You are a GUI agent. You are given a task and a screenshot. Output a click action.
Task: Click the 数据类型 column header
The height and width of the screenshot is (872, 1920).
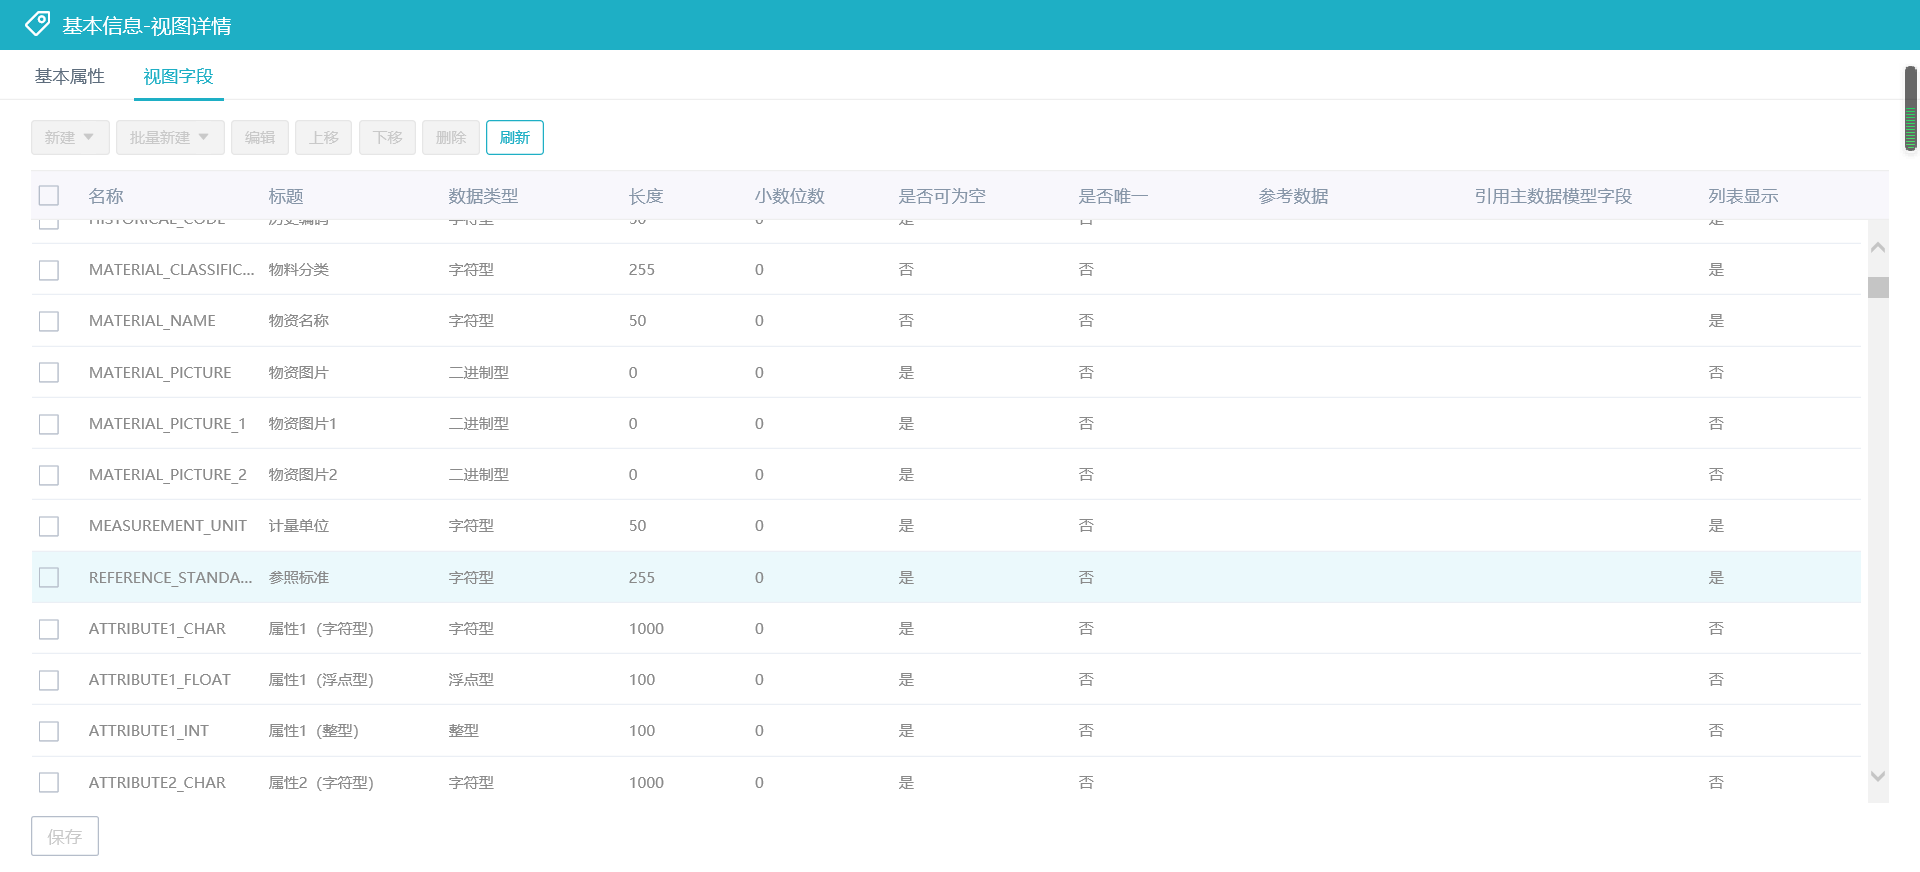(x=483, y=196)
